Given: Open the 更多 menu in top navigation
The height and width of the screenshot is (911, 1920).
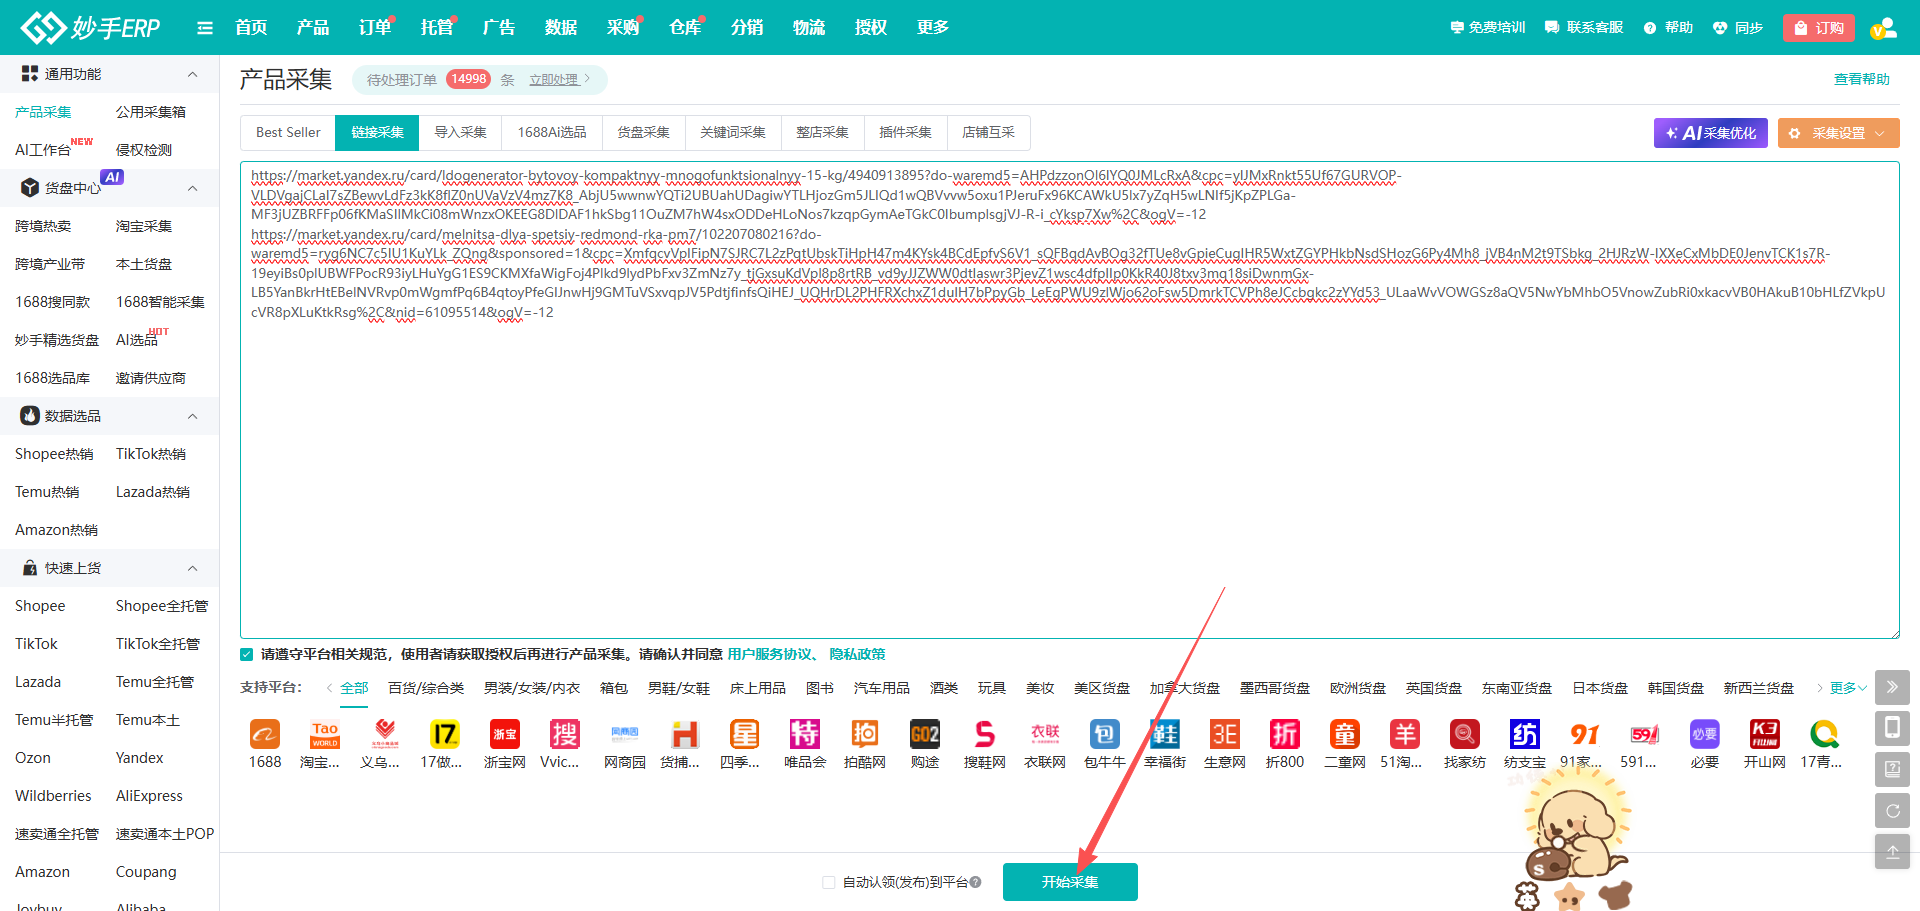Looking at the screenshot, I should coord(933,28).
